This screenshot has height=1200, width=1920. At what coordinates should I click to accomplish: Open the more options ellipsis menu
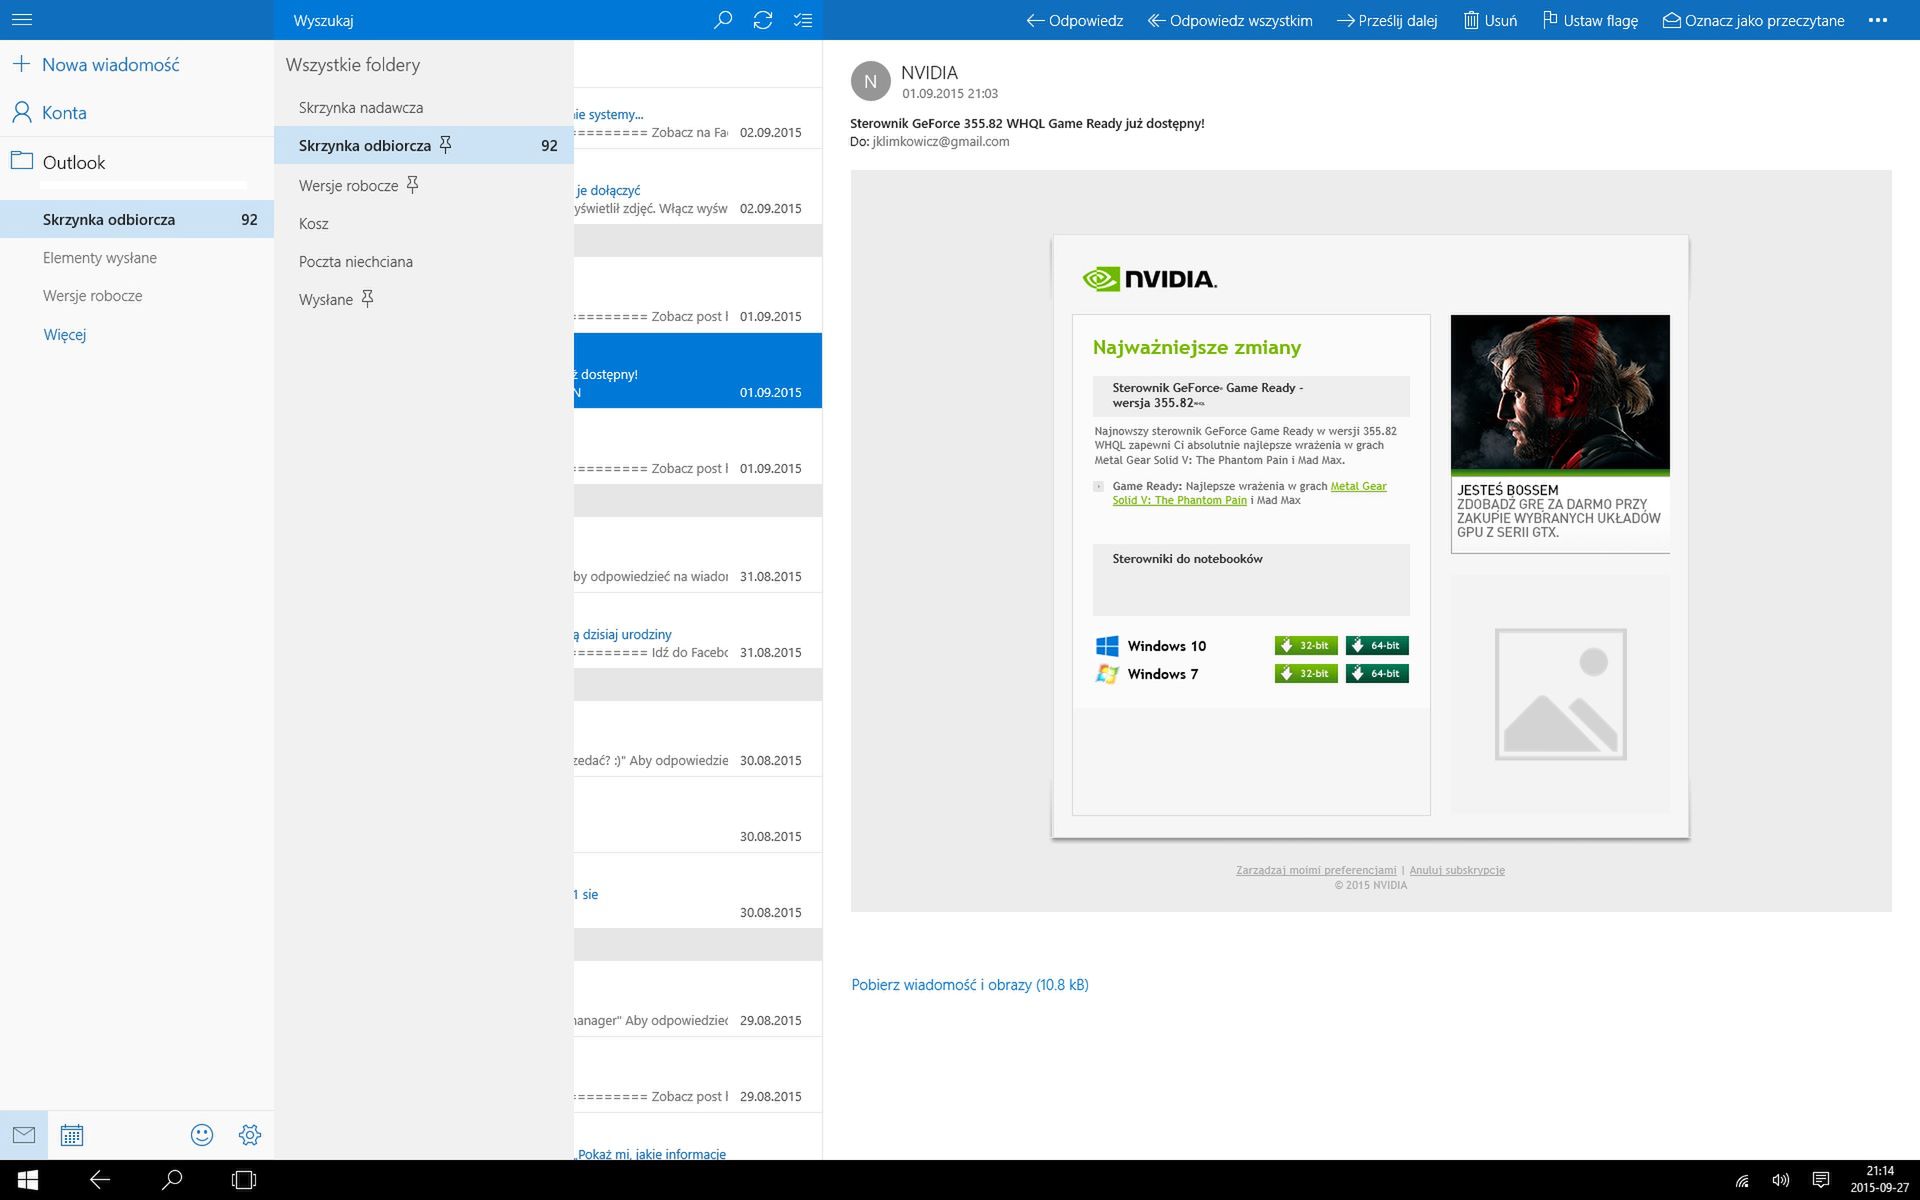(1878, 20)
